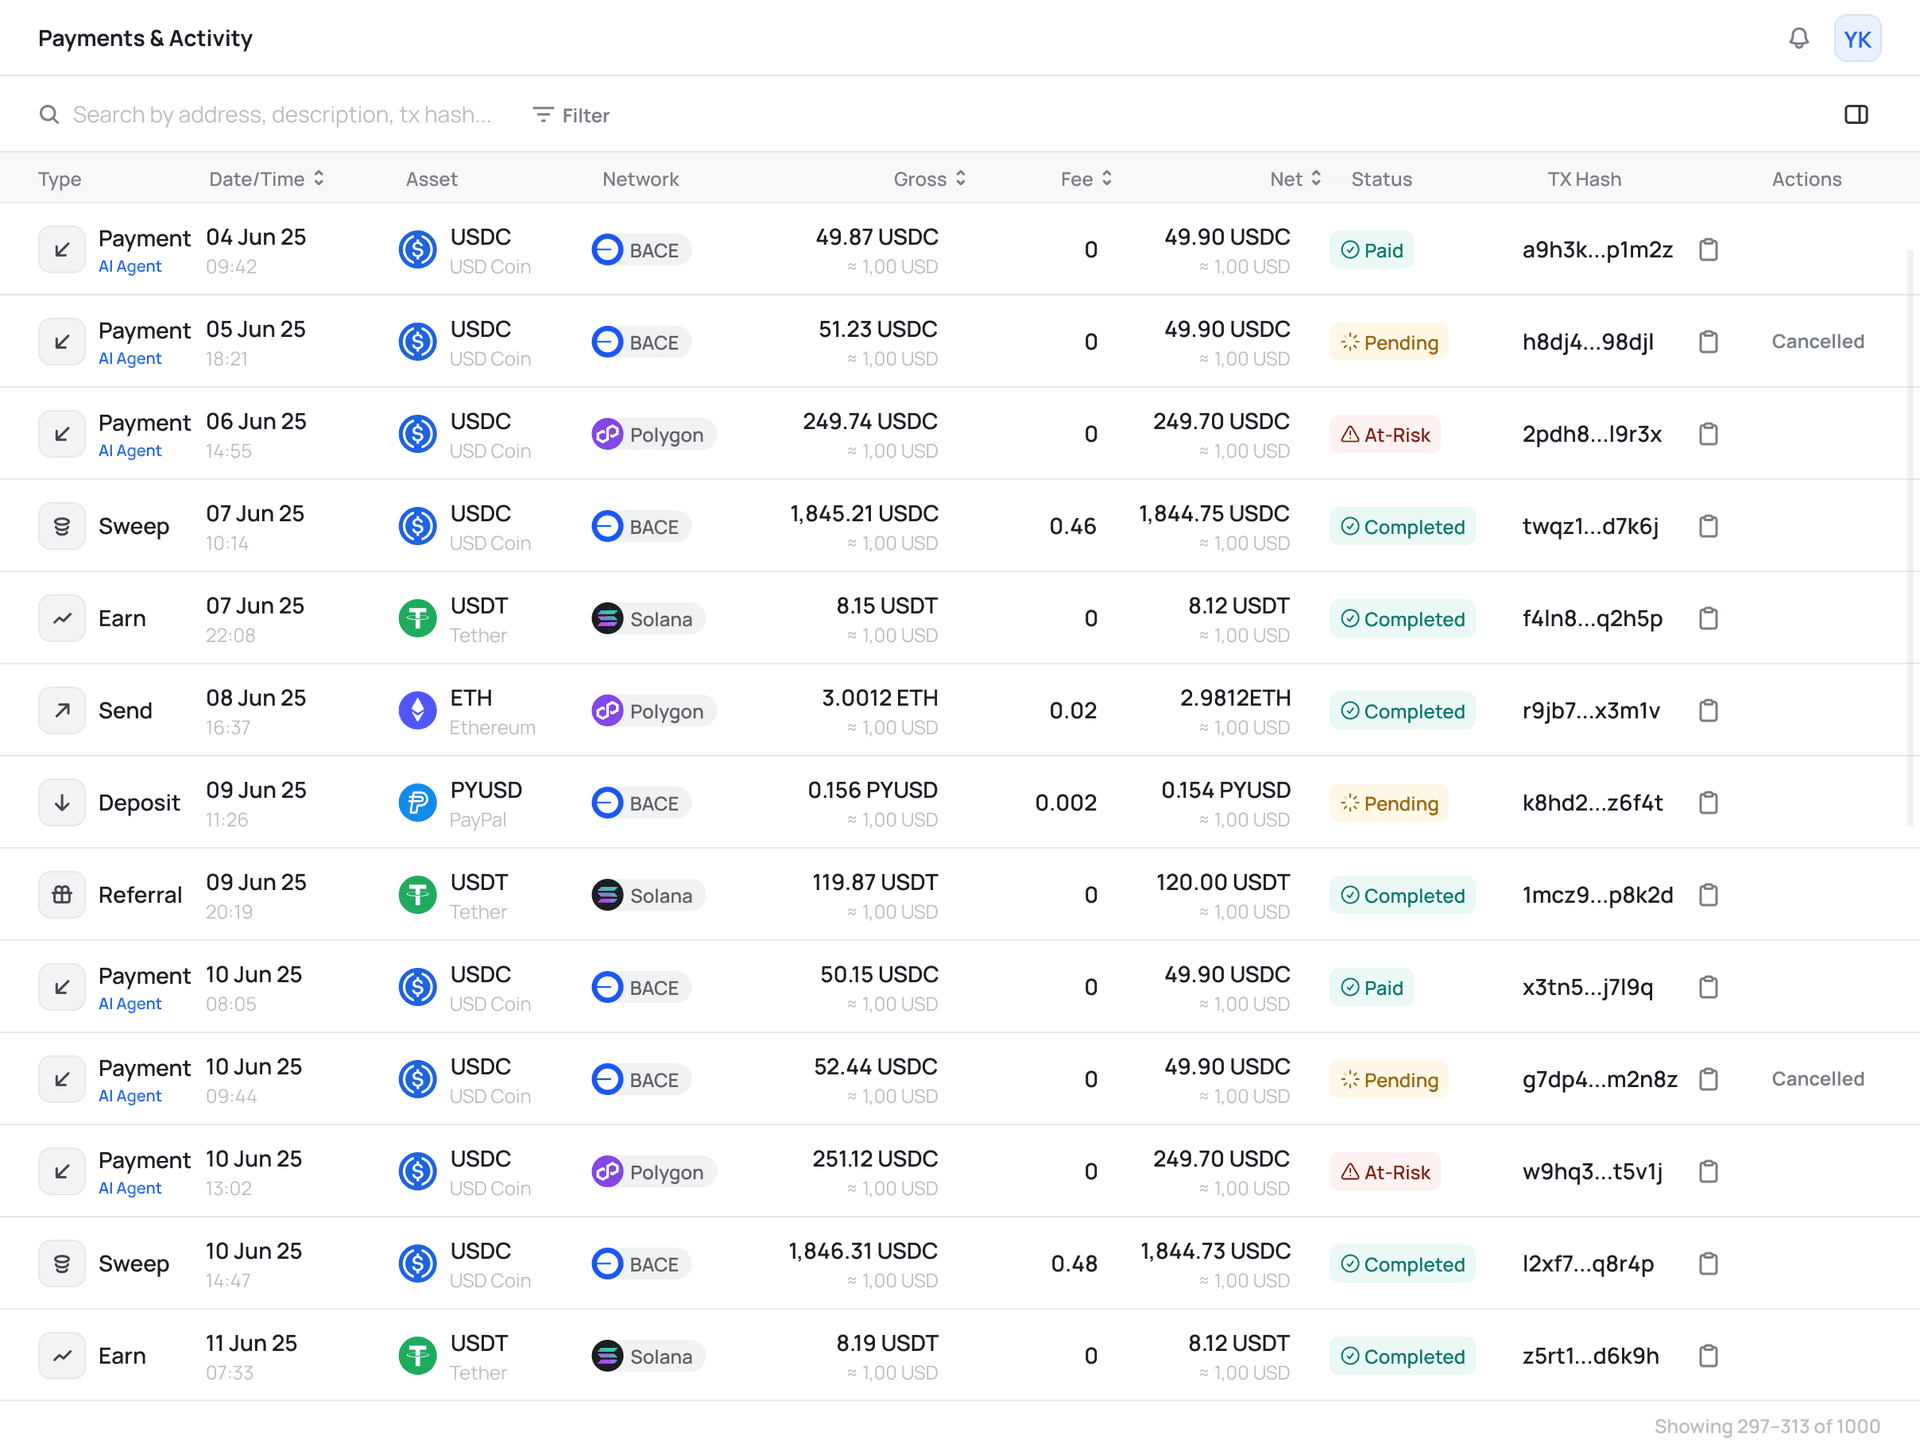Click the Earn trend icon on the 11 Jun row
Image resolution: width=1920 pixels, height=1451 pixels.
point(61,1355)
